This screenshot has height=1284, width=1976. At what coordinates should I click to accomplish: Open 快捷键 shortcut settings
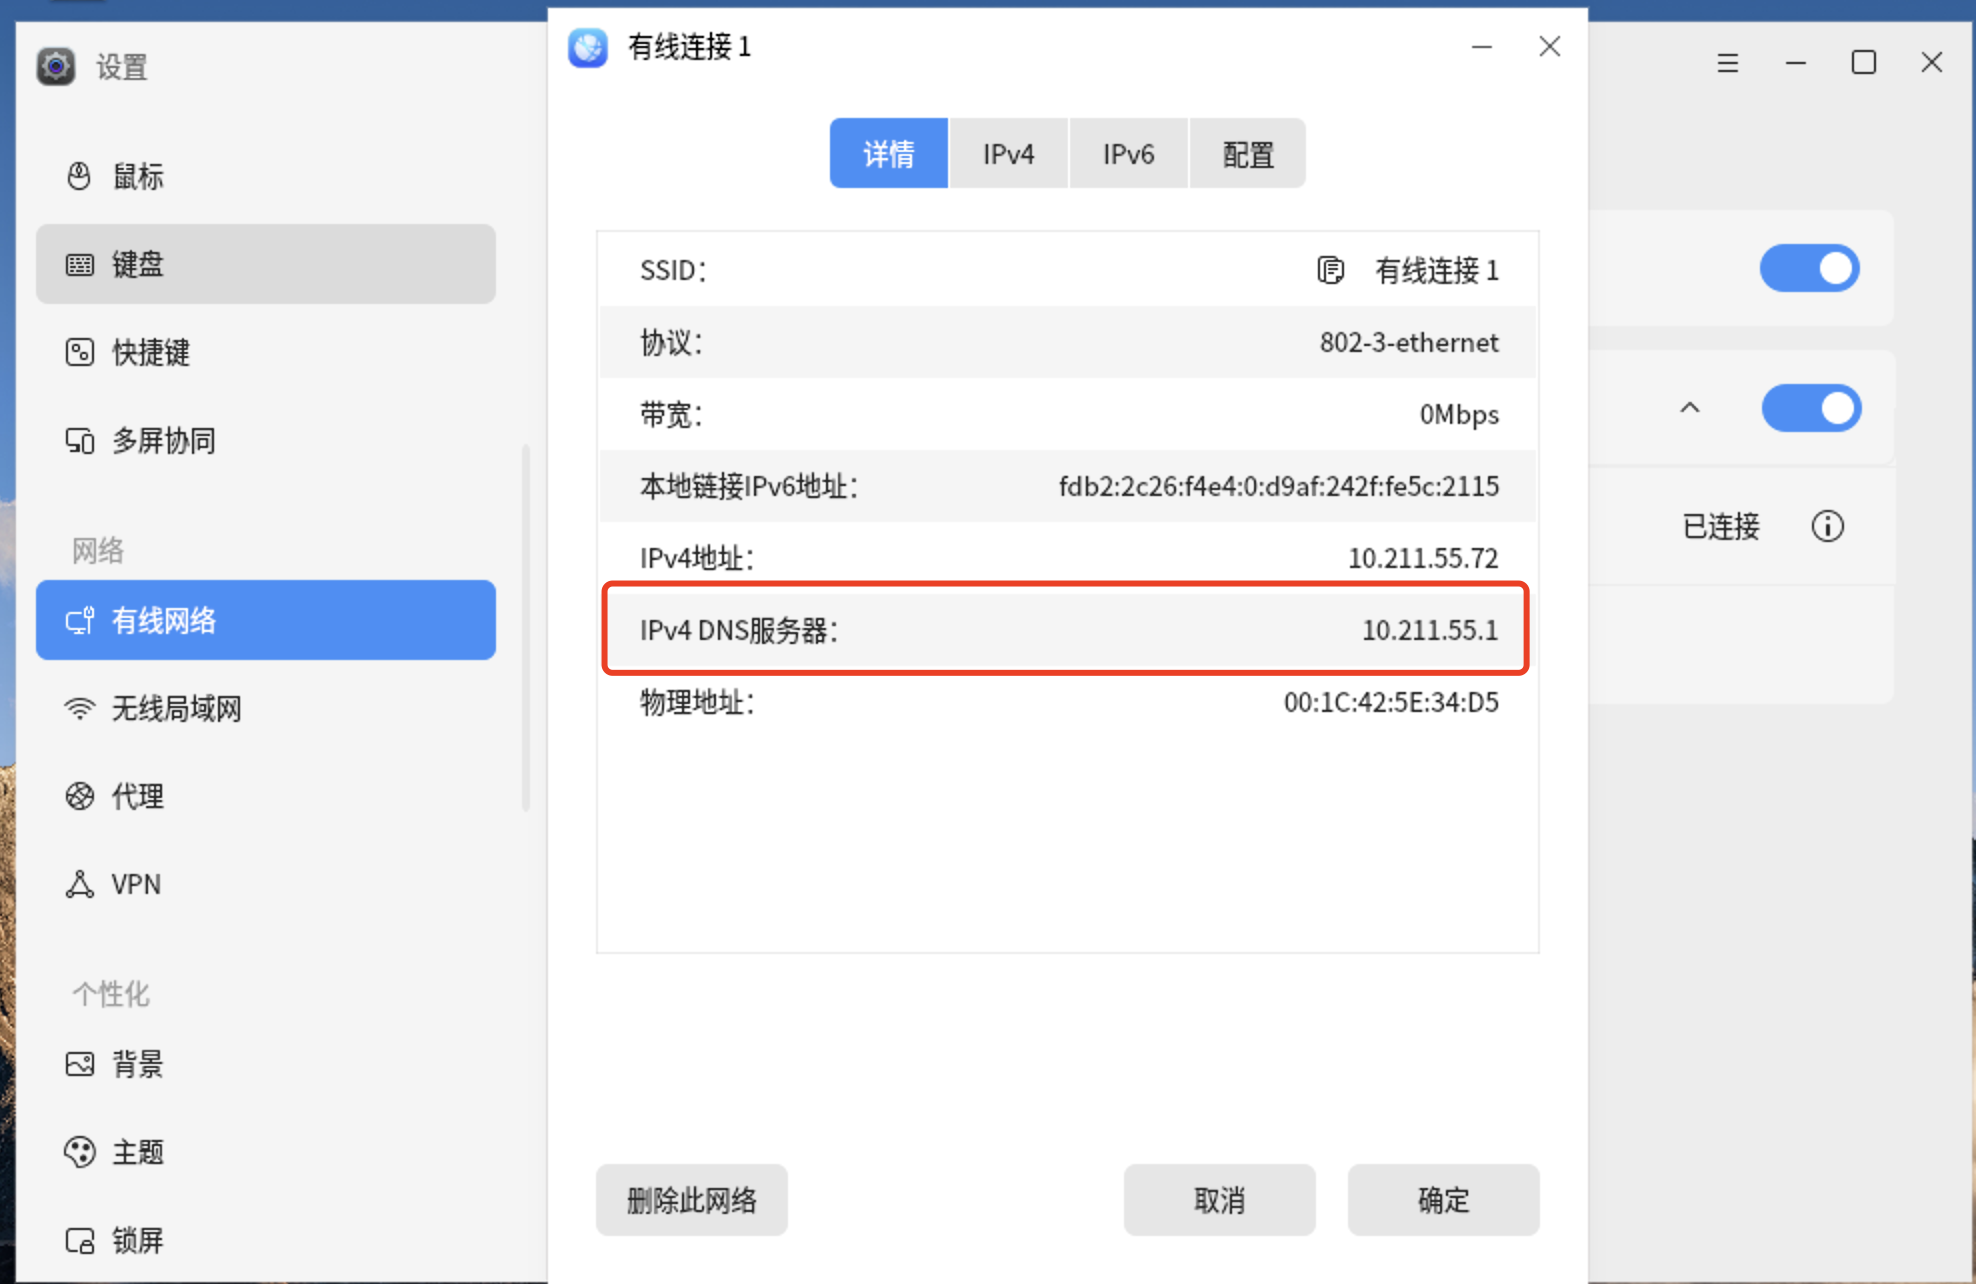click(150, 352)
